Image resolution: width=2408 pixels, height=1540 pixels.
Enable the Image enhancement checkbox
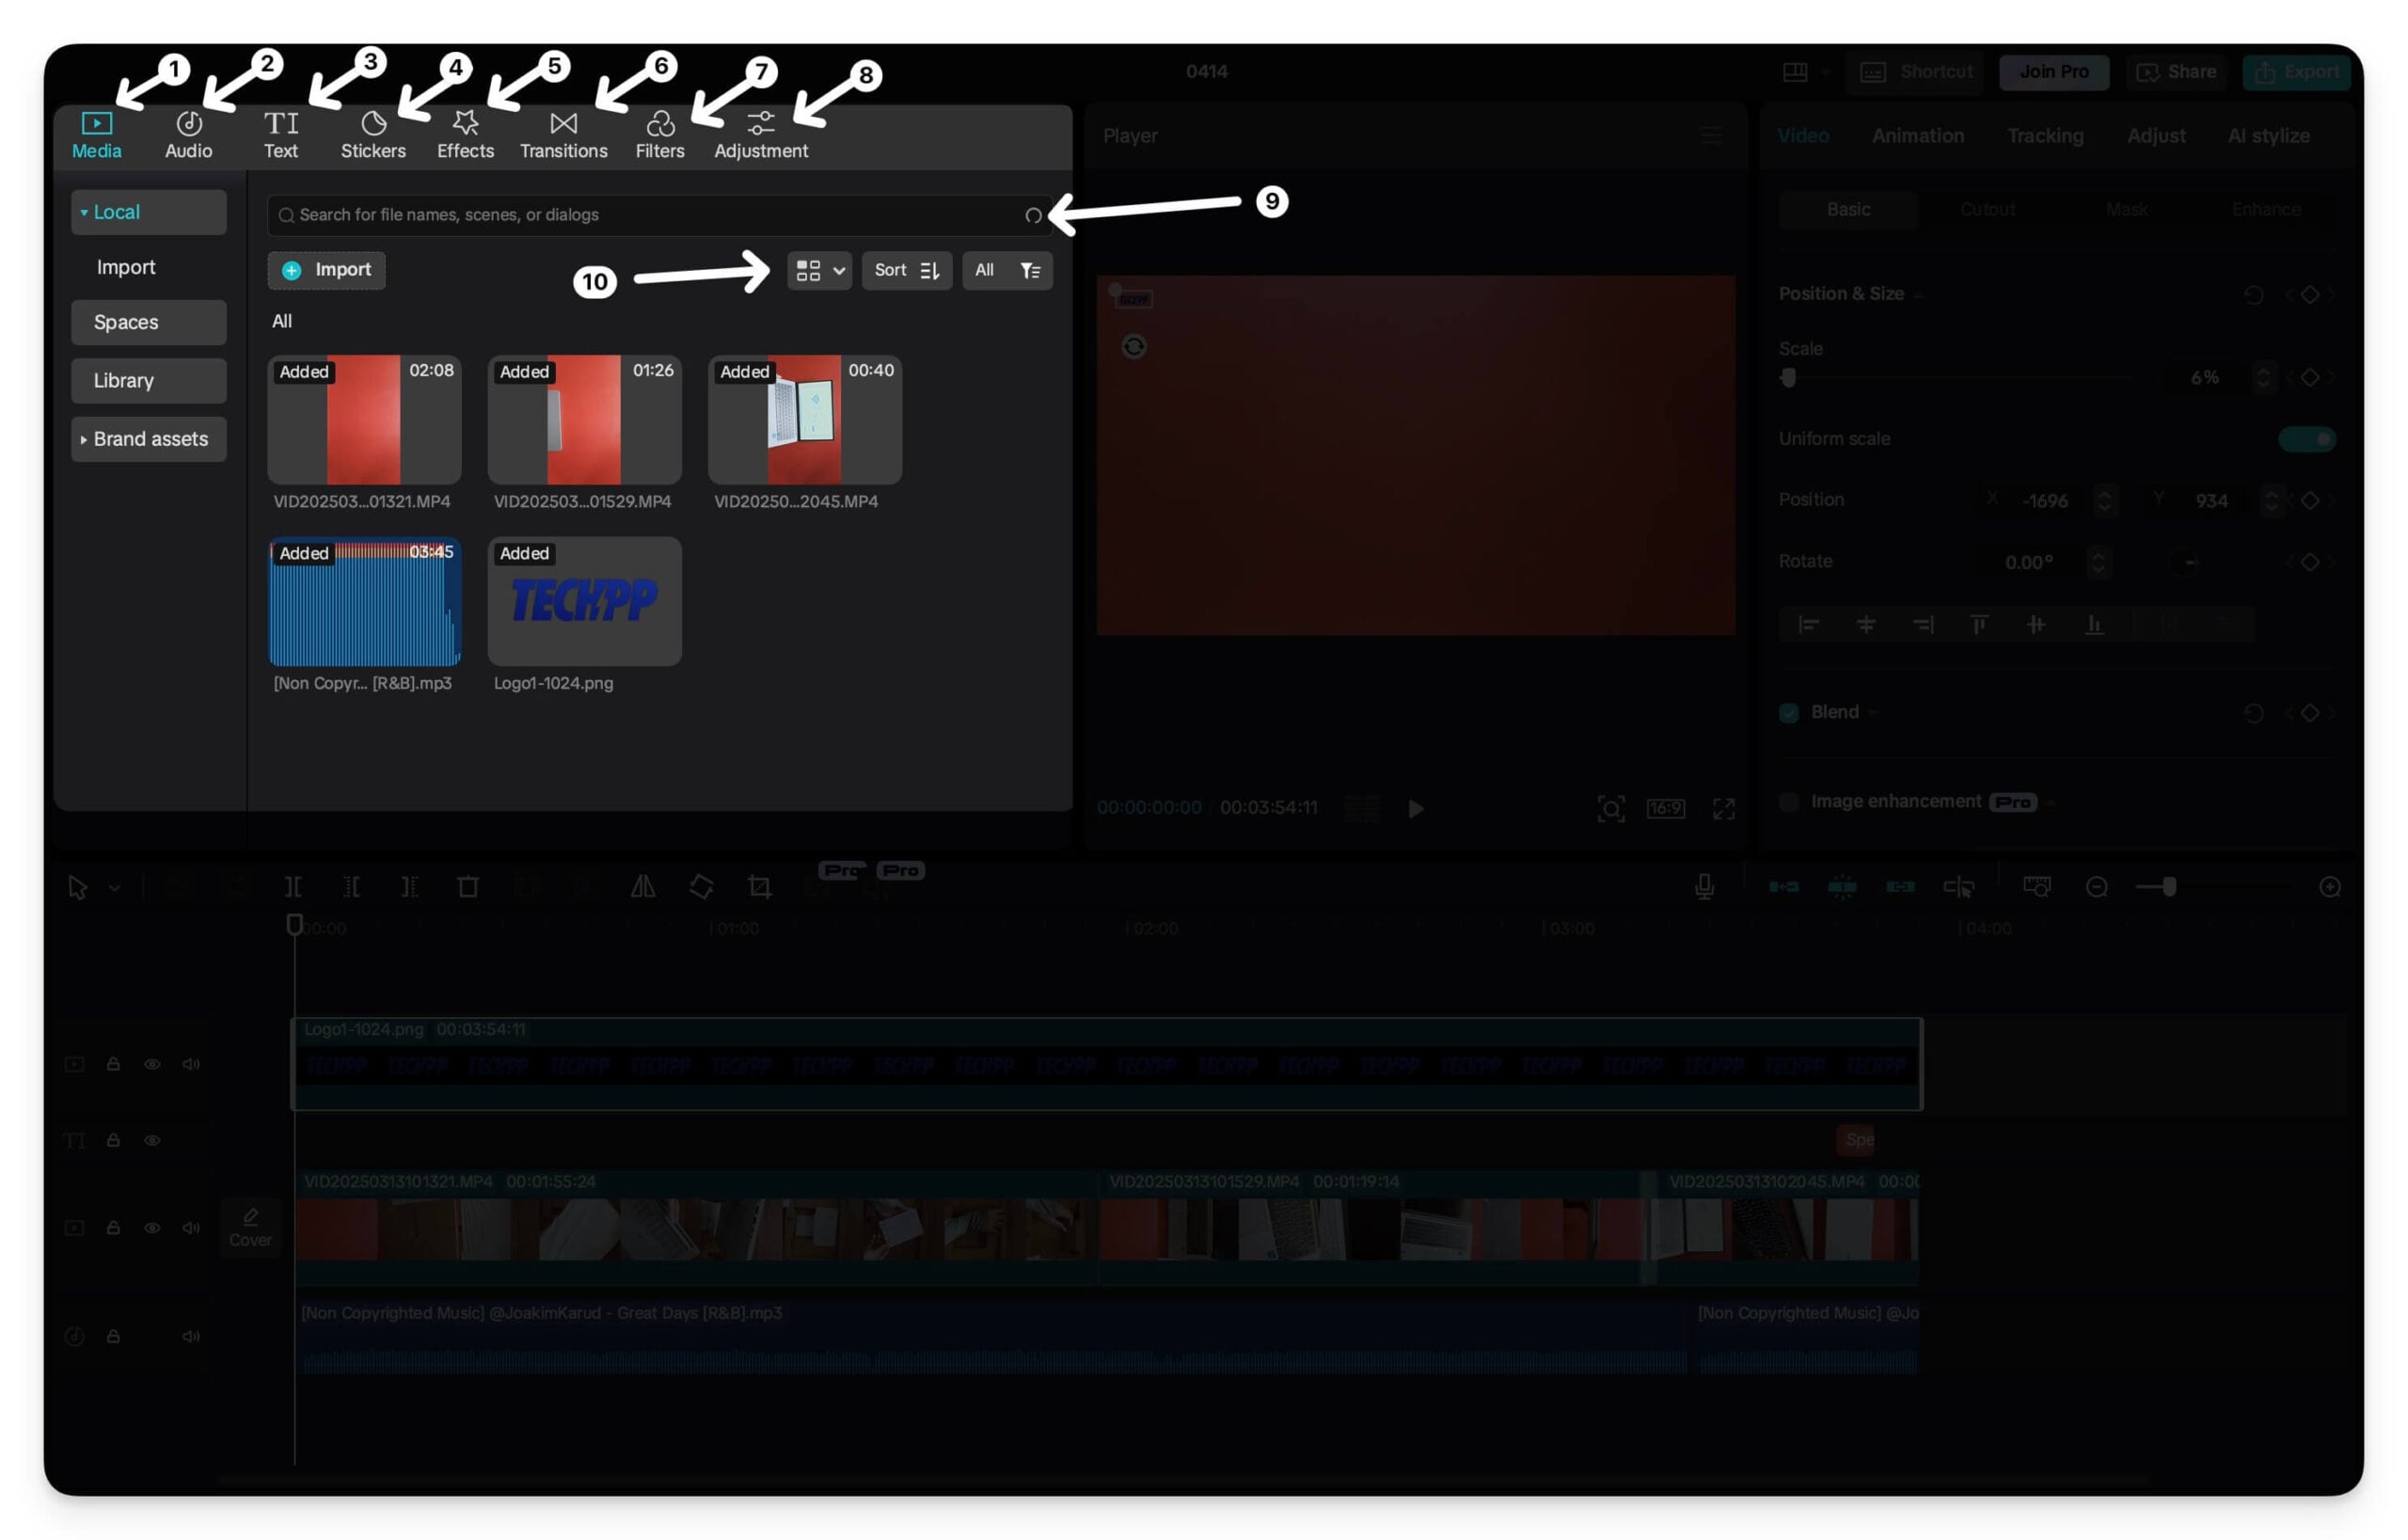tap(1788, 802)
